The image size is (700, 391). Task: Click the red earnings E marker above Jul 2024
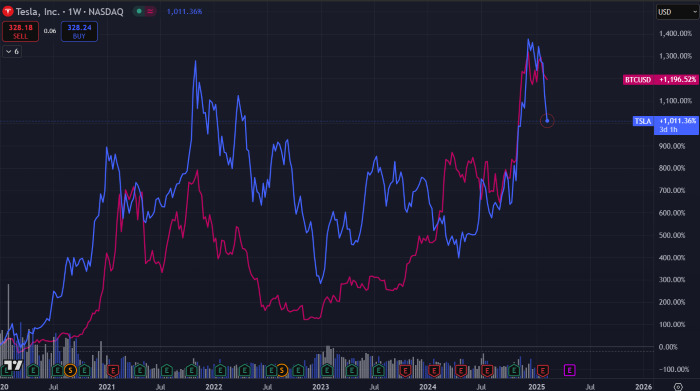coord(487,370)
